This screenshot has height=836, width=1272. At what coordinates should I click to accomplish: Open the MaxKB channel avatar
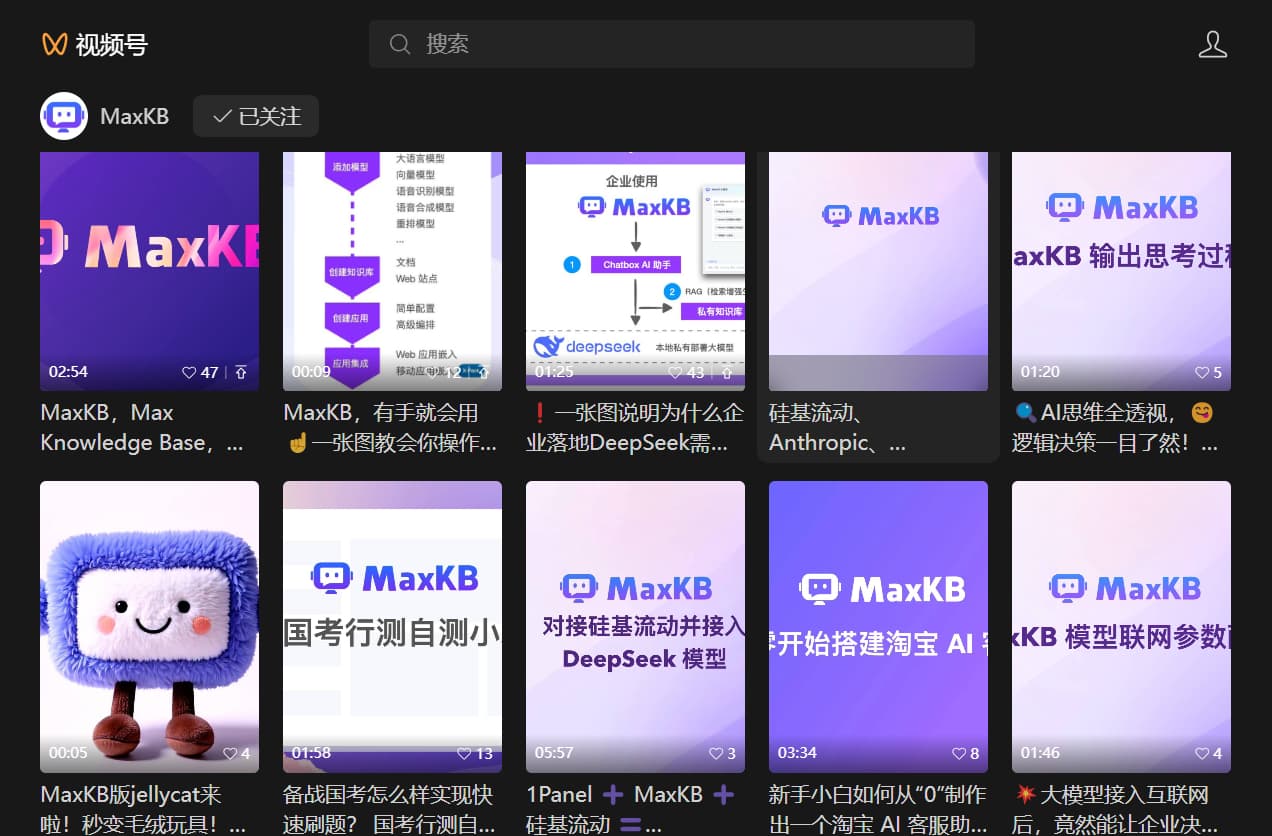(x=64, y=116)
